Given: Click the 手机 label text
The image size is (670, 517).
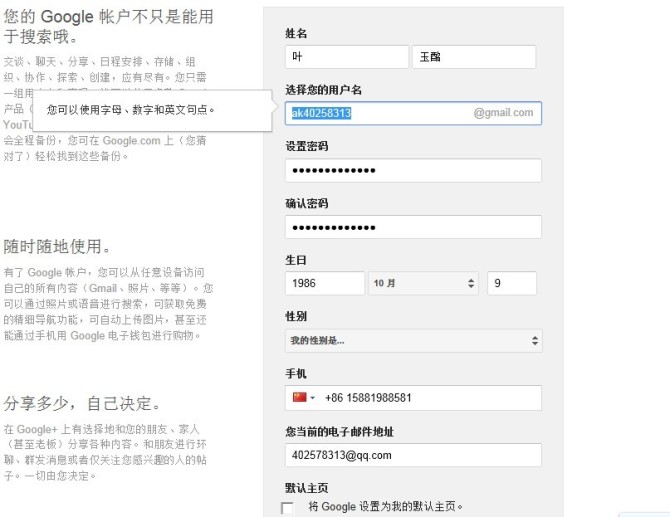Looking at the screenshot, I should point(296,374).
